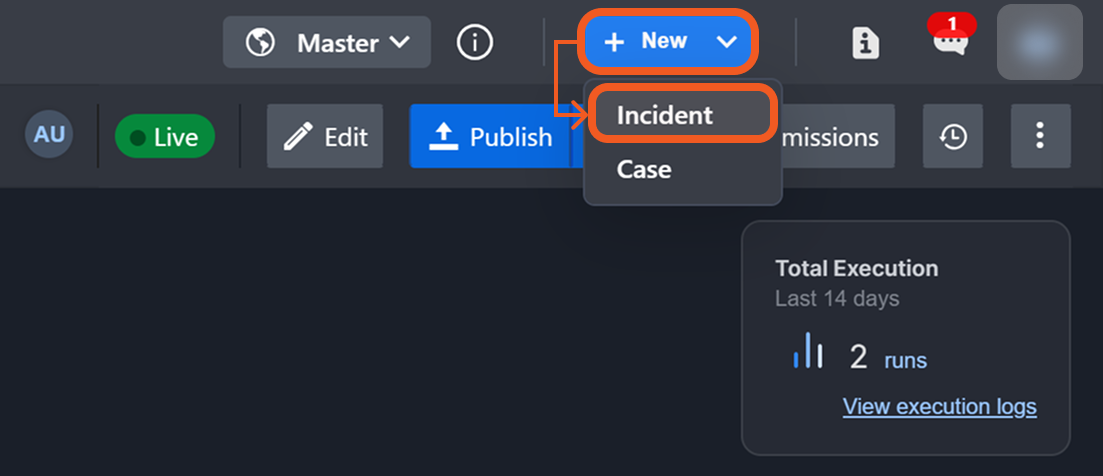Open chat notifications with red badge
Viewport: 1103px width, 476px height.
949,41
